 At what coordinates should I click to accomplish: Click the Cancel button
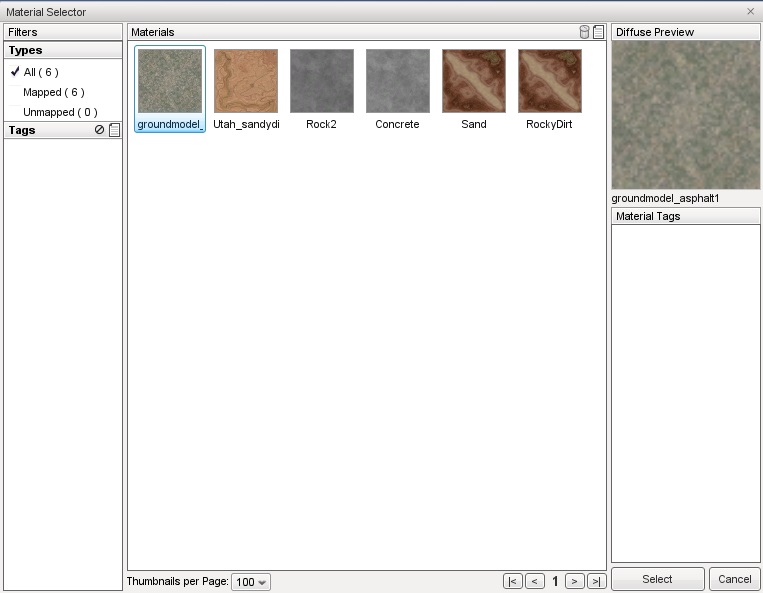[x=735, y=579]
